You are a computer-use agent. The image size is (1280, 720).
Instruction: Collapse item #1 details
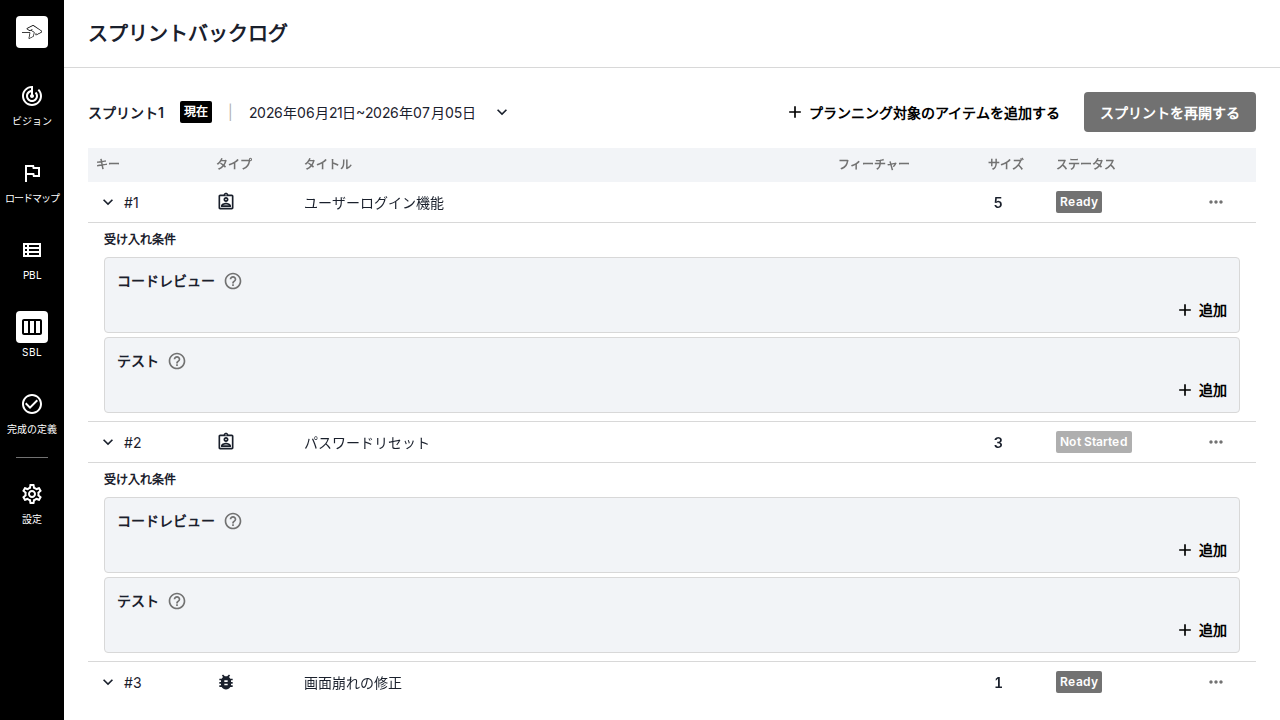pos(108,202)
